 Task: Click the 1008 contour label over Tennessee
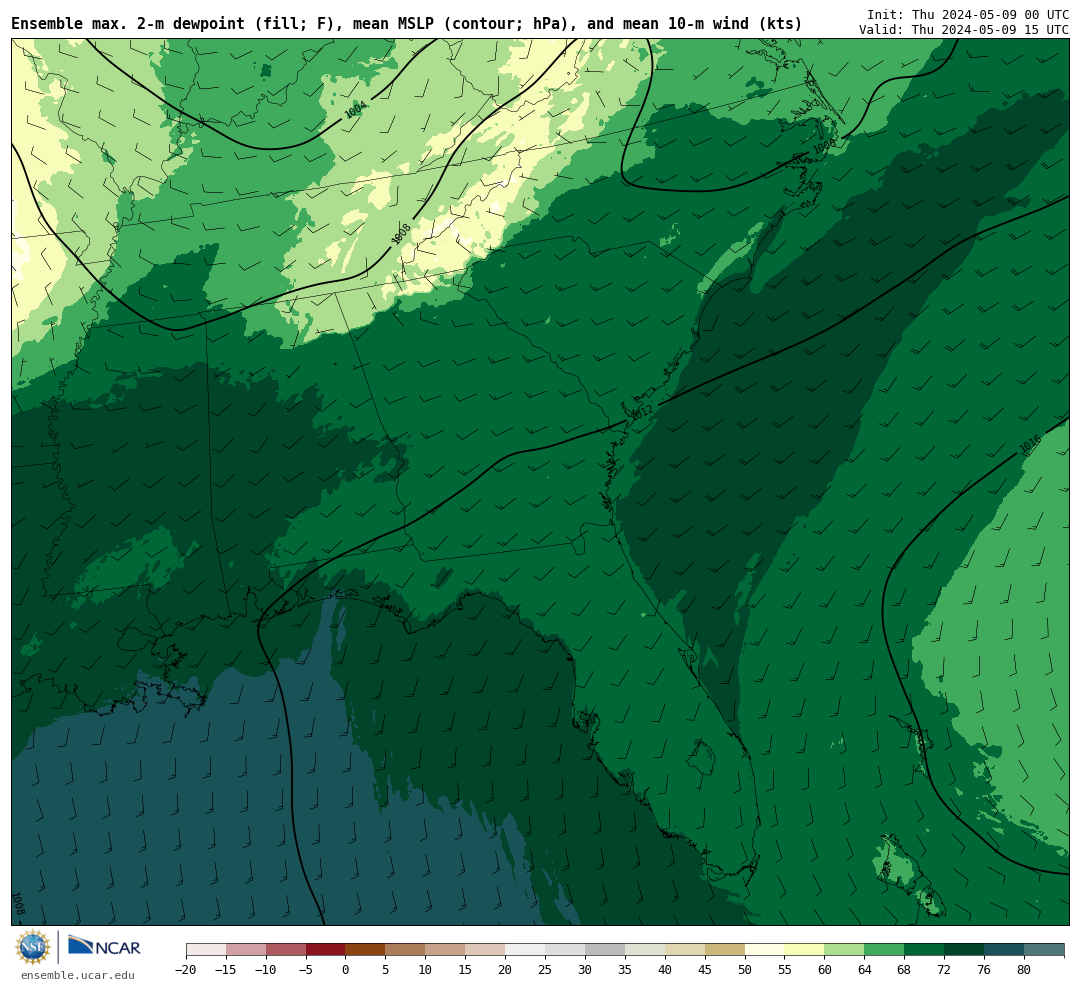(x=401, y=234)
